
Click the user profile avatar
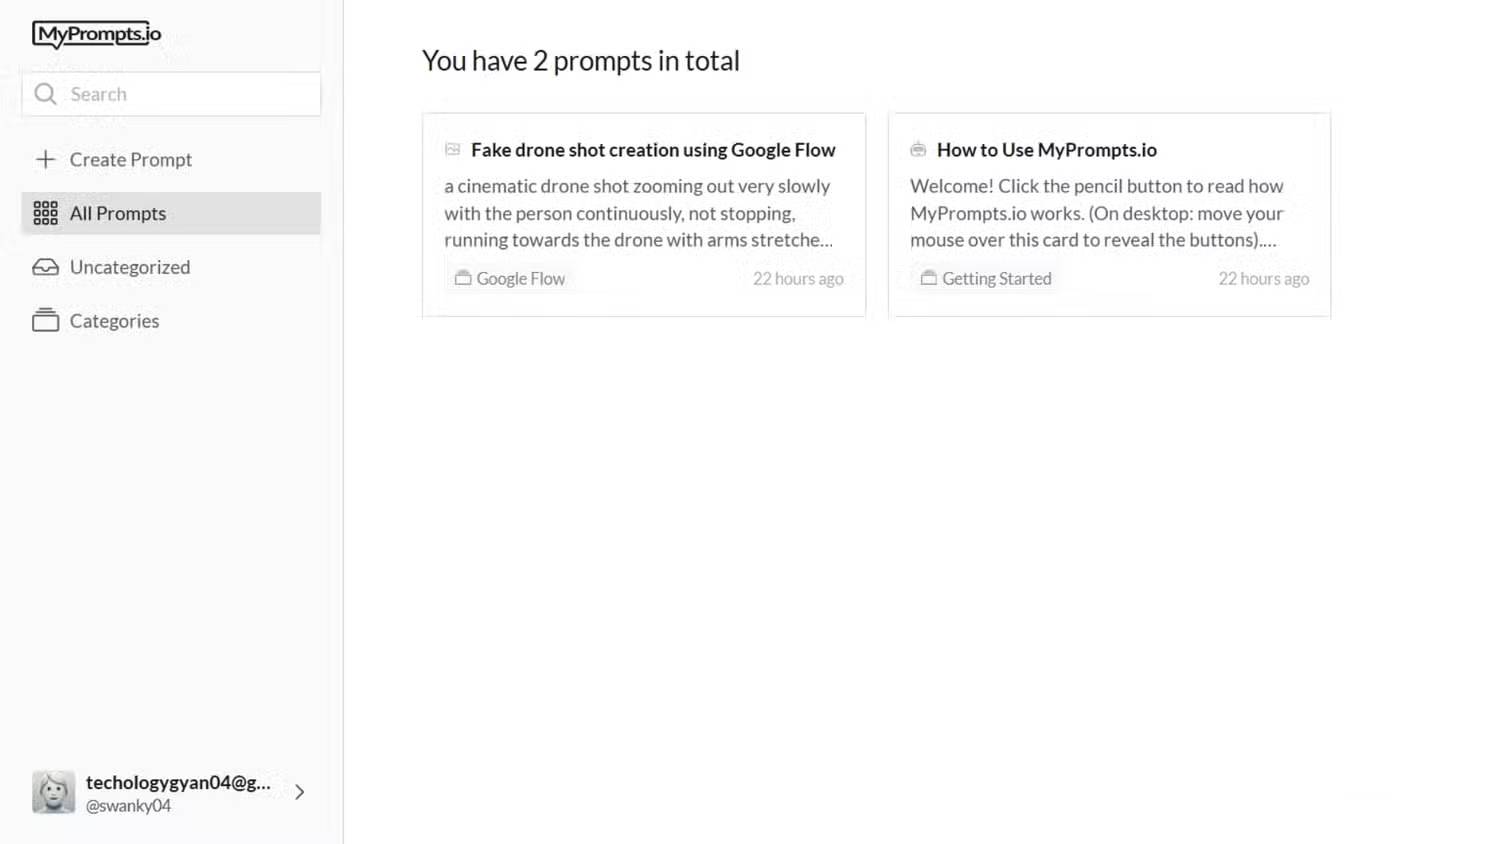pyautogui.click(x=53, y=792)
